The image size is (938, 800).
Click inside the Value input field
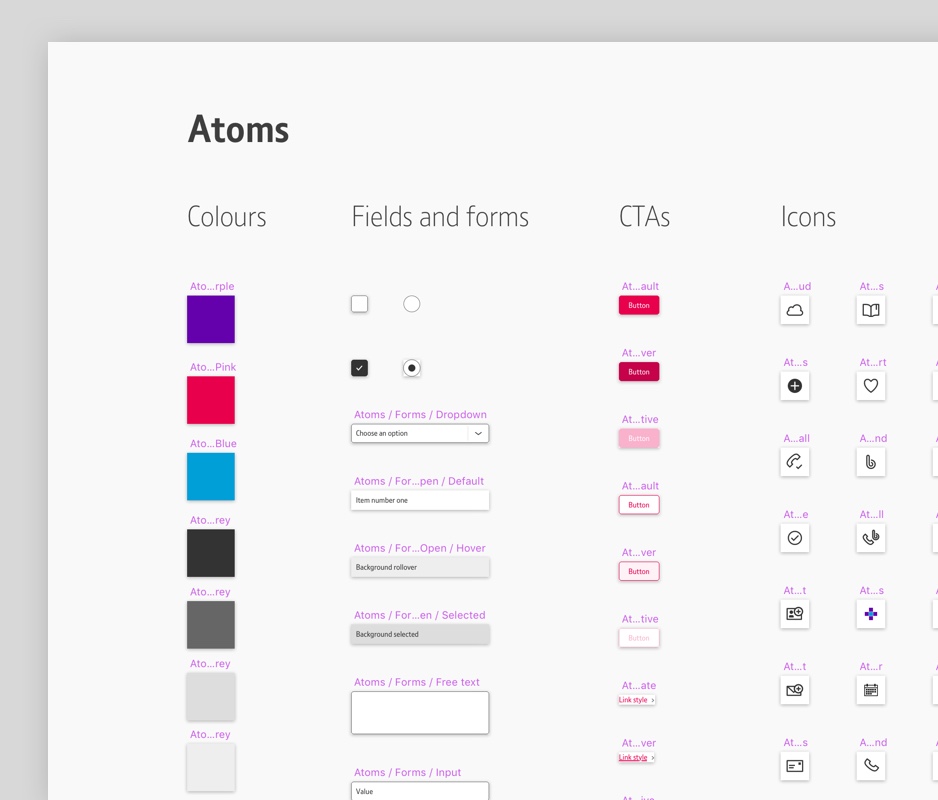[420, 791]
